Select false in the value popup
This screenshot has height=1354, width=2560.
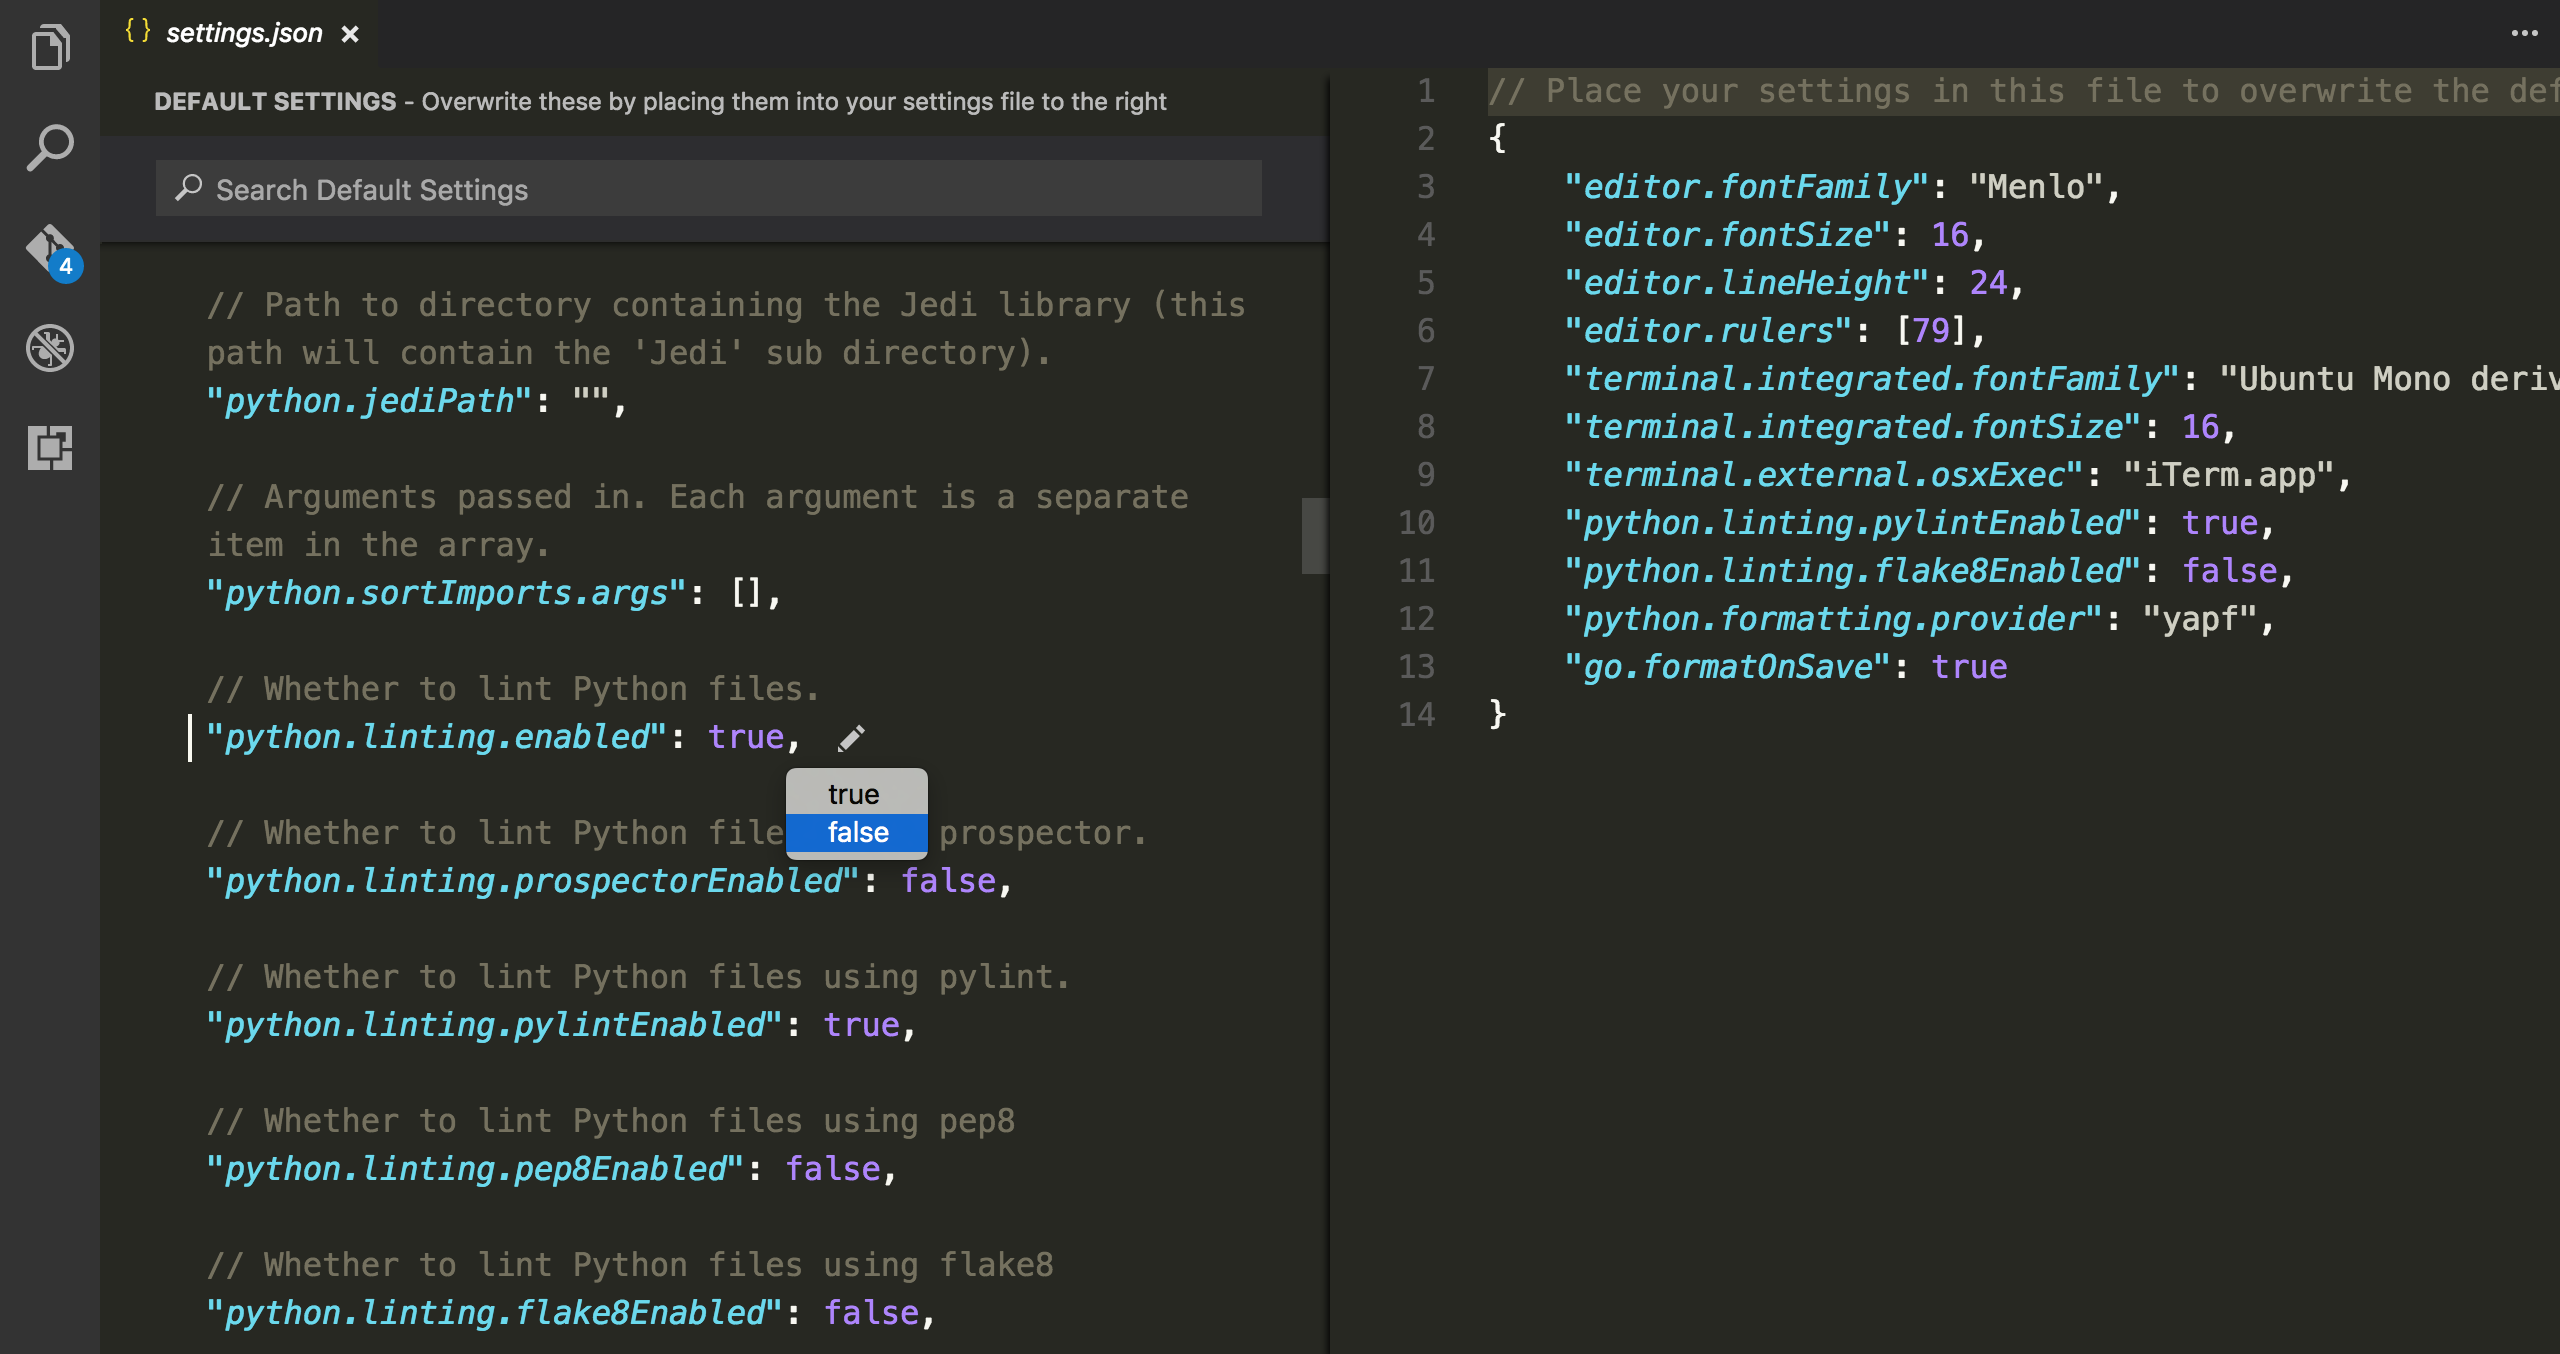(x=857, y=832)
